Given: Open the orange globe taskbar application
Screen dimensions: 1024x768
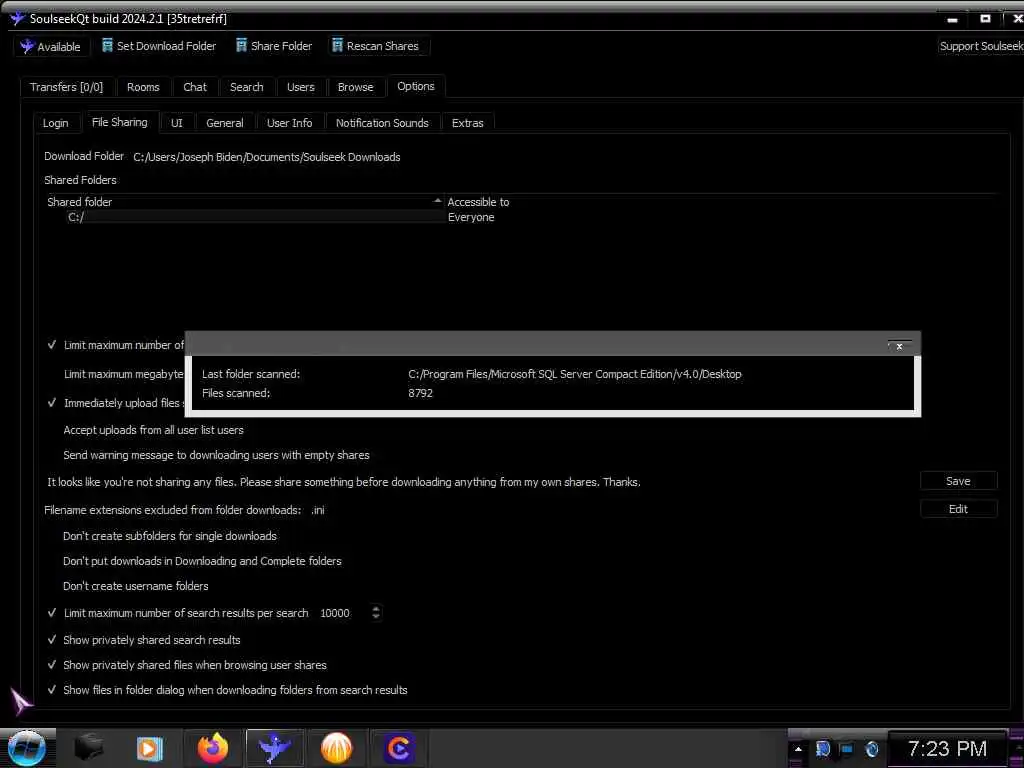Looking at the screenshot, I should click(x=336, y=748).
